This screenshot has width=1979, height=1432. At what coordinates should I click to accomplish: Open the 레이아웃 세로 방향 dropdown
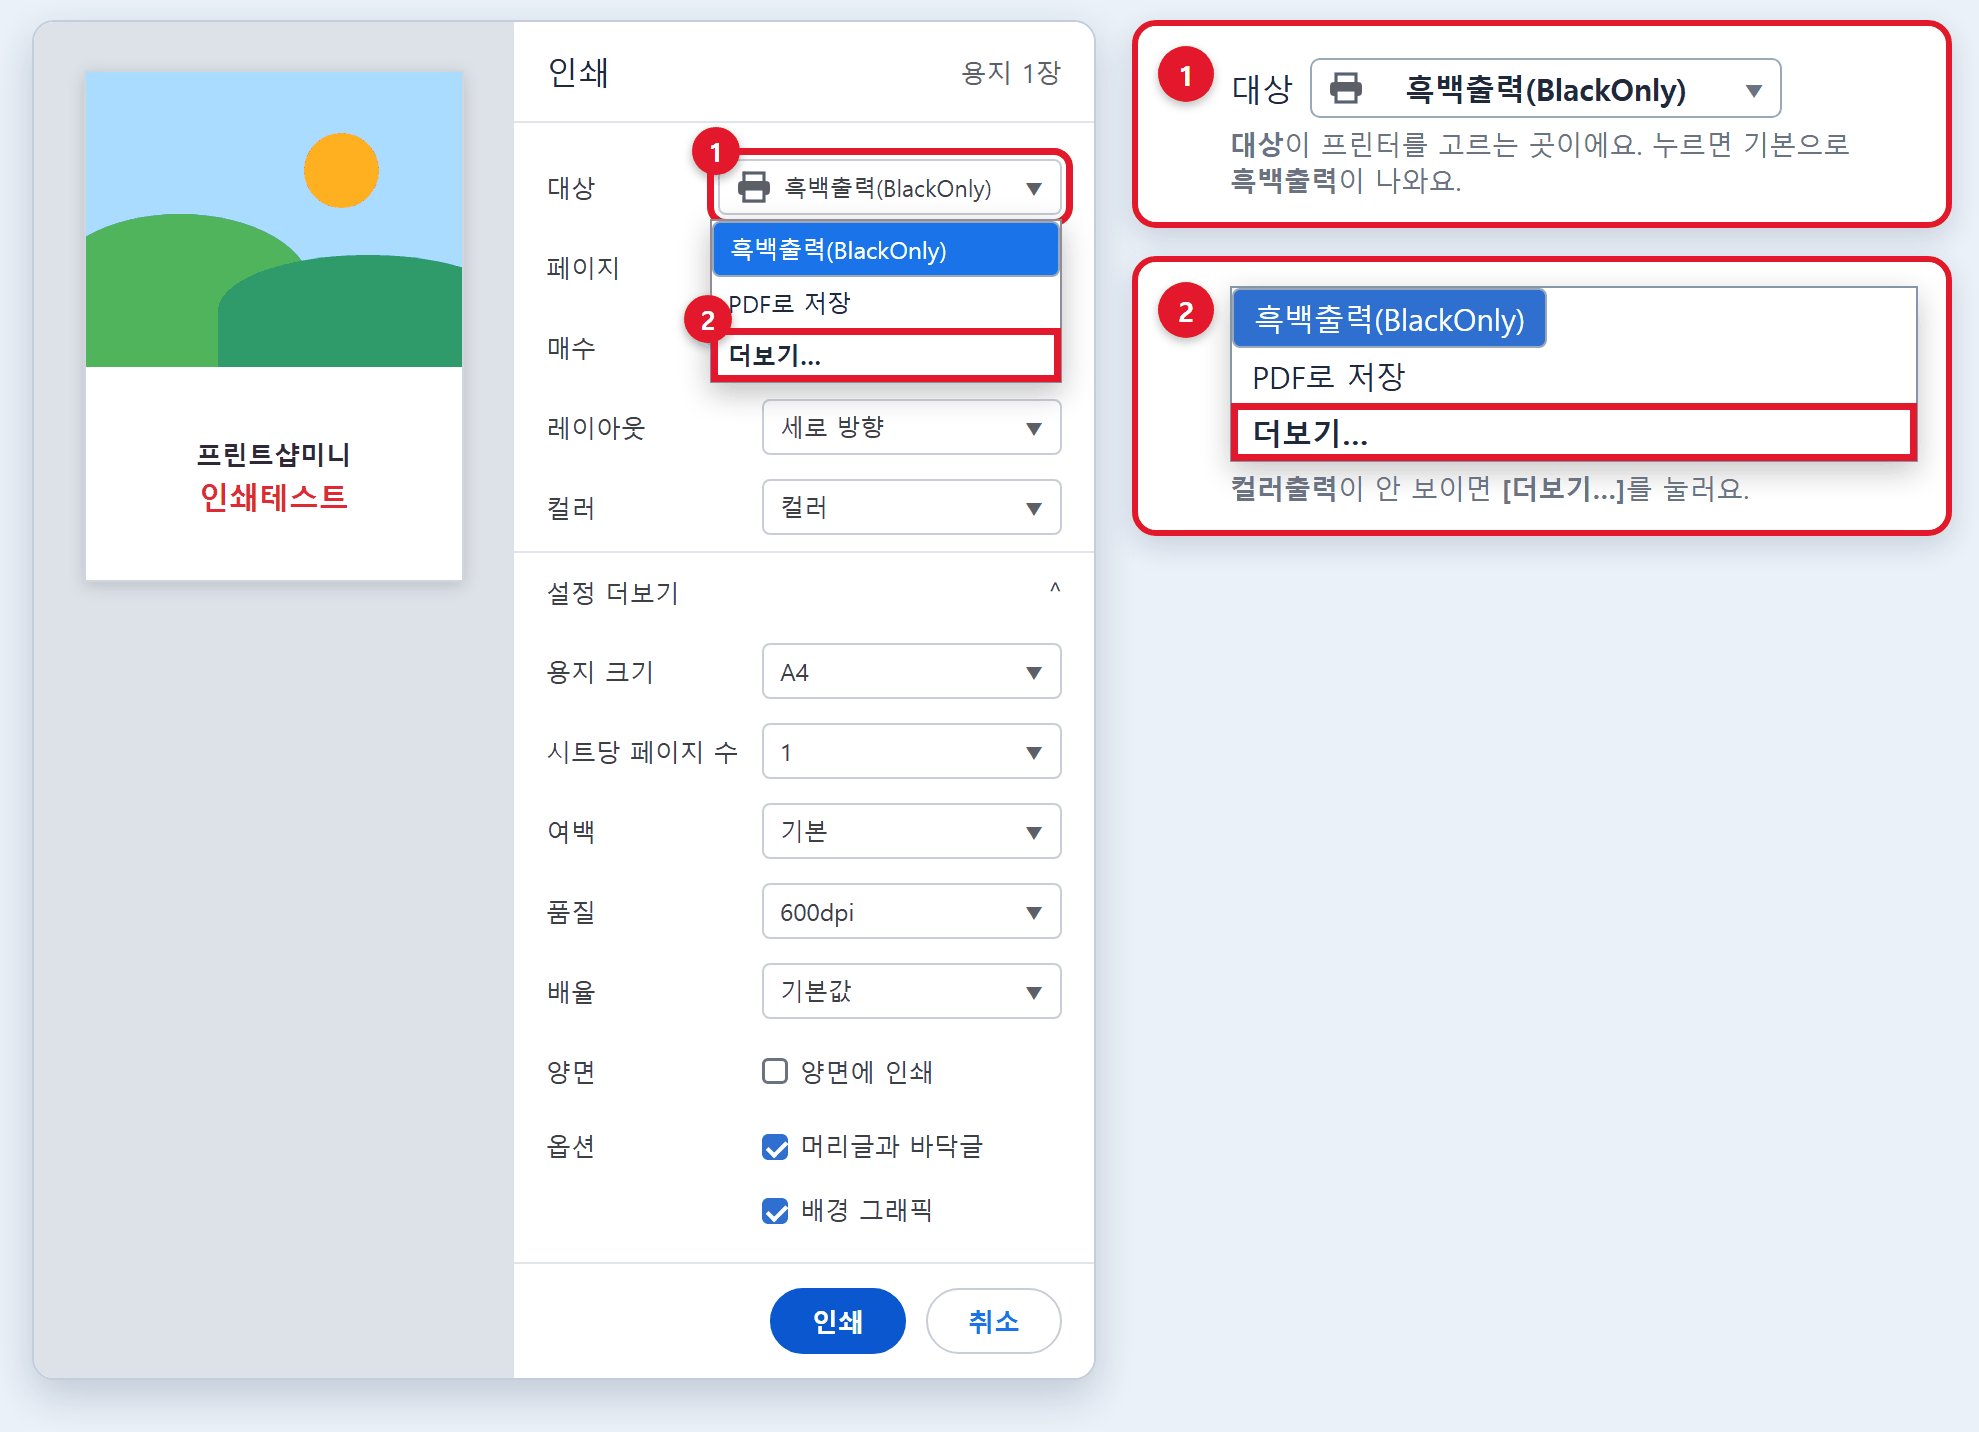tap(911, 428)
